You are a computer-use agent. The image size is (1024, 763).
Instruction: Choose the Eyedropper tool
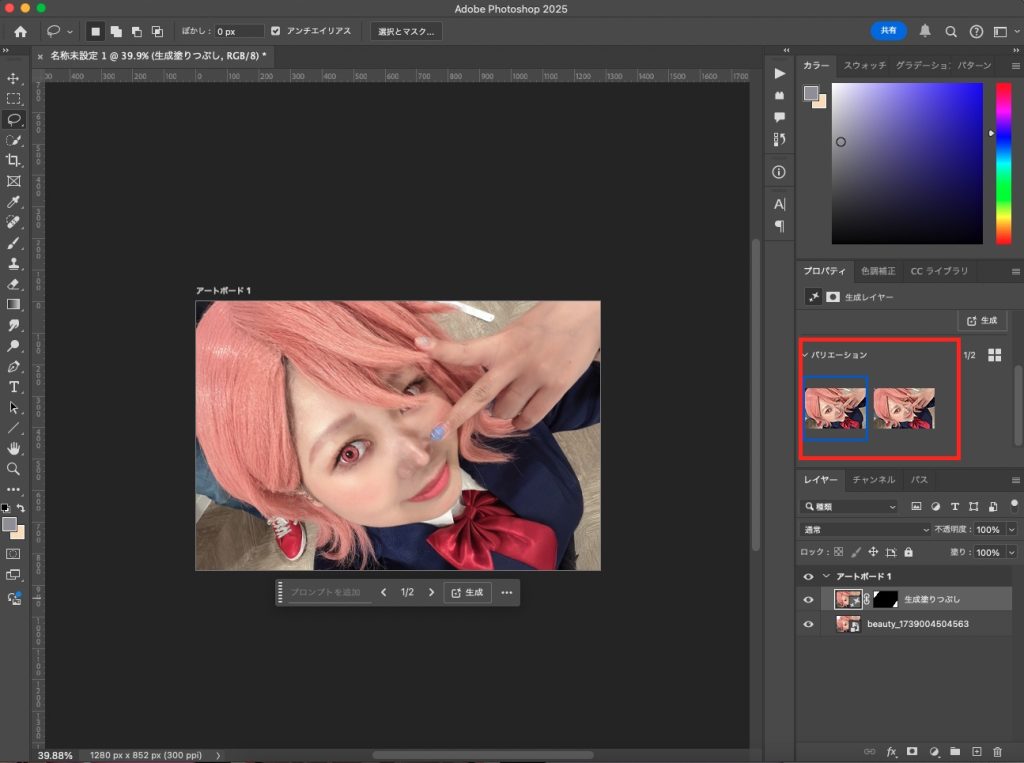pos(13,201)
